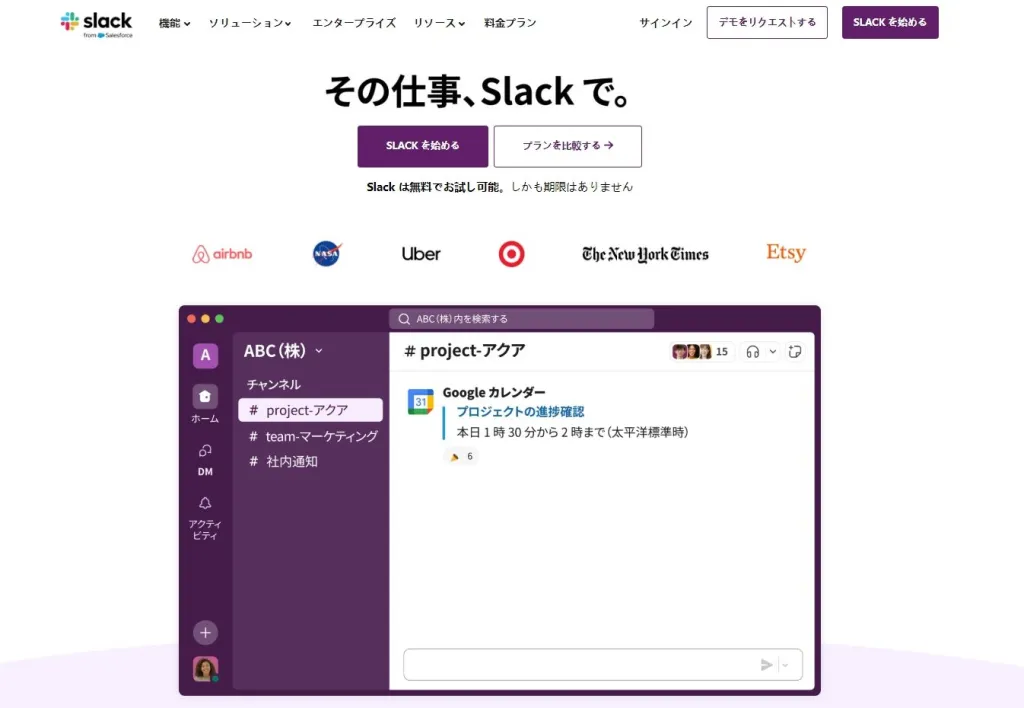Click the green maximize dot
Screen dimensions: 1024x708
tap(219, 319)
